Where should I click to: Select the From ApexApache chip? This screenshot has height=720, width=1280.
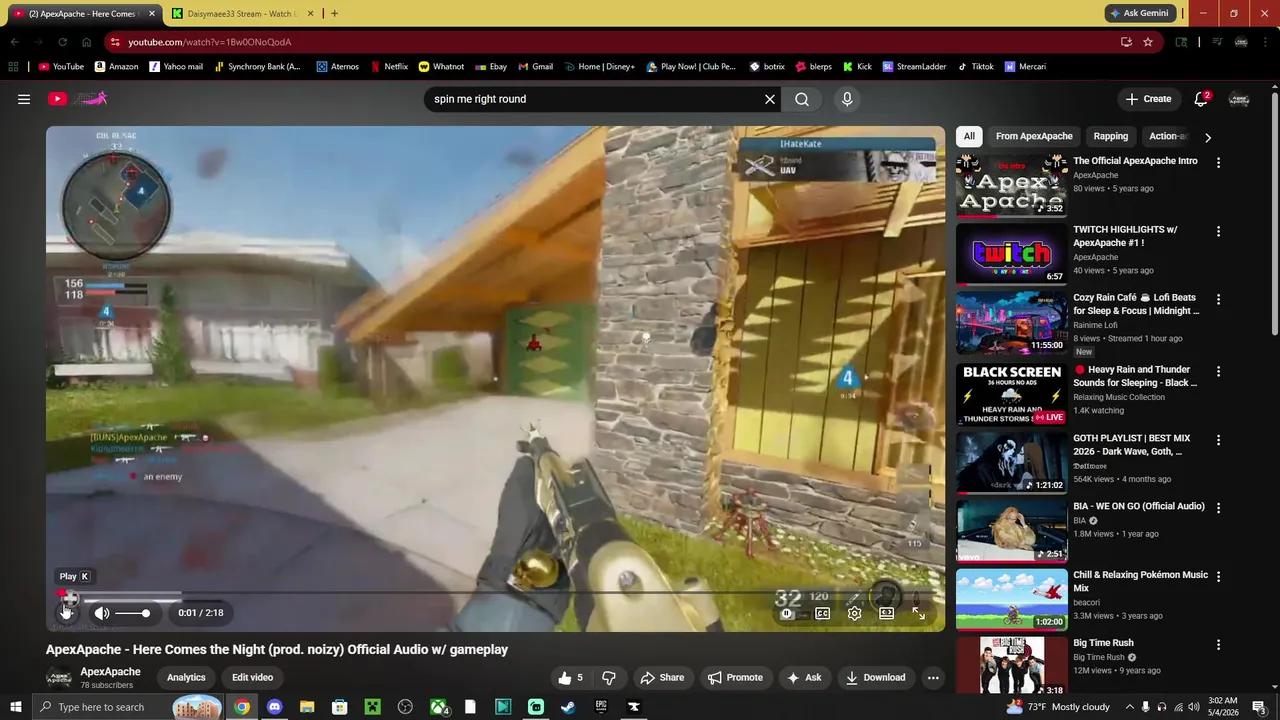click(x=1034, y=136)
